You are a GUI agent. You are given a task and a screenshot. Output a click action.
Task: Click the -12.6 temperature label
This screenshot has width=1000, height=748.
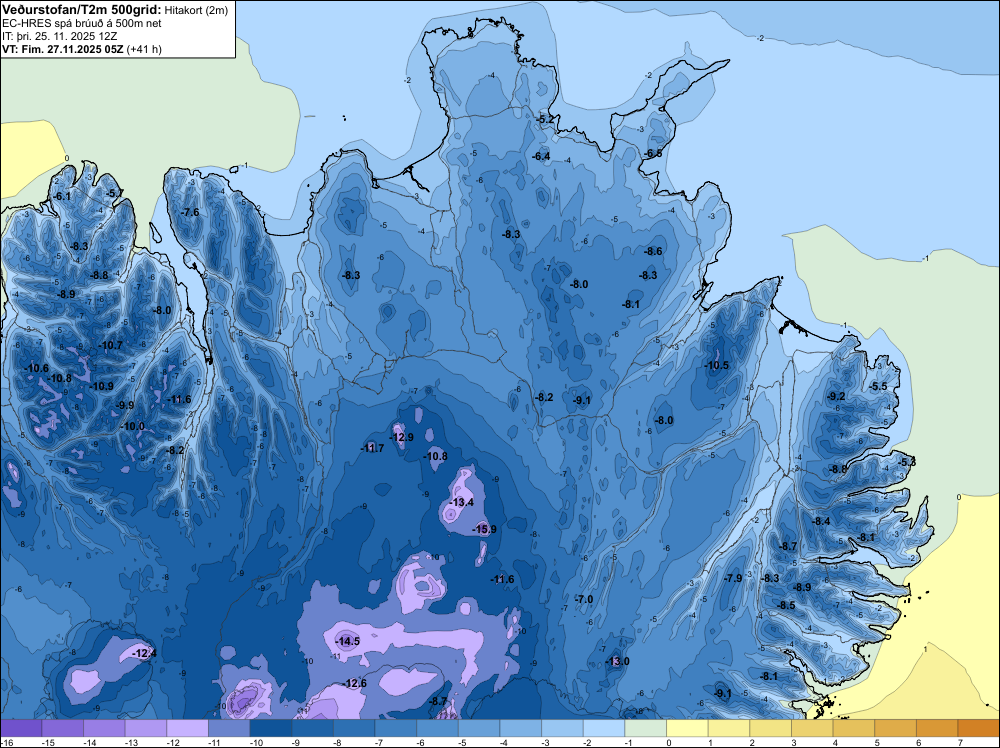click(x=355, y=684)
